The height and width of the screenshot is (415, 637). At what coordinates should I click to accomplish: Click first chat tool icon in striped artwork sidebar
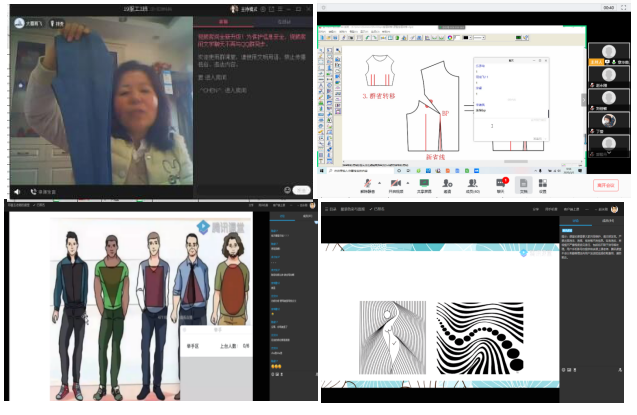tap(563, 370)
